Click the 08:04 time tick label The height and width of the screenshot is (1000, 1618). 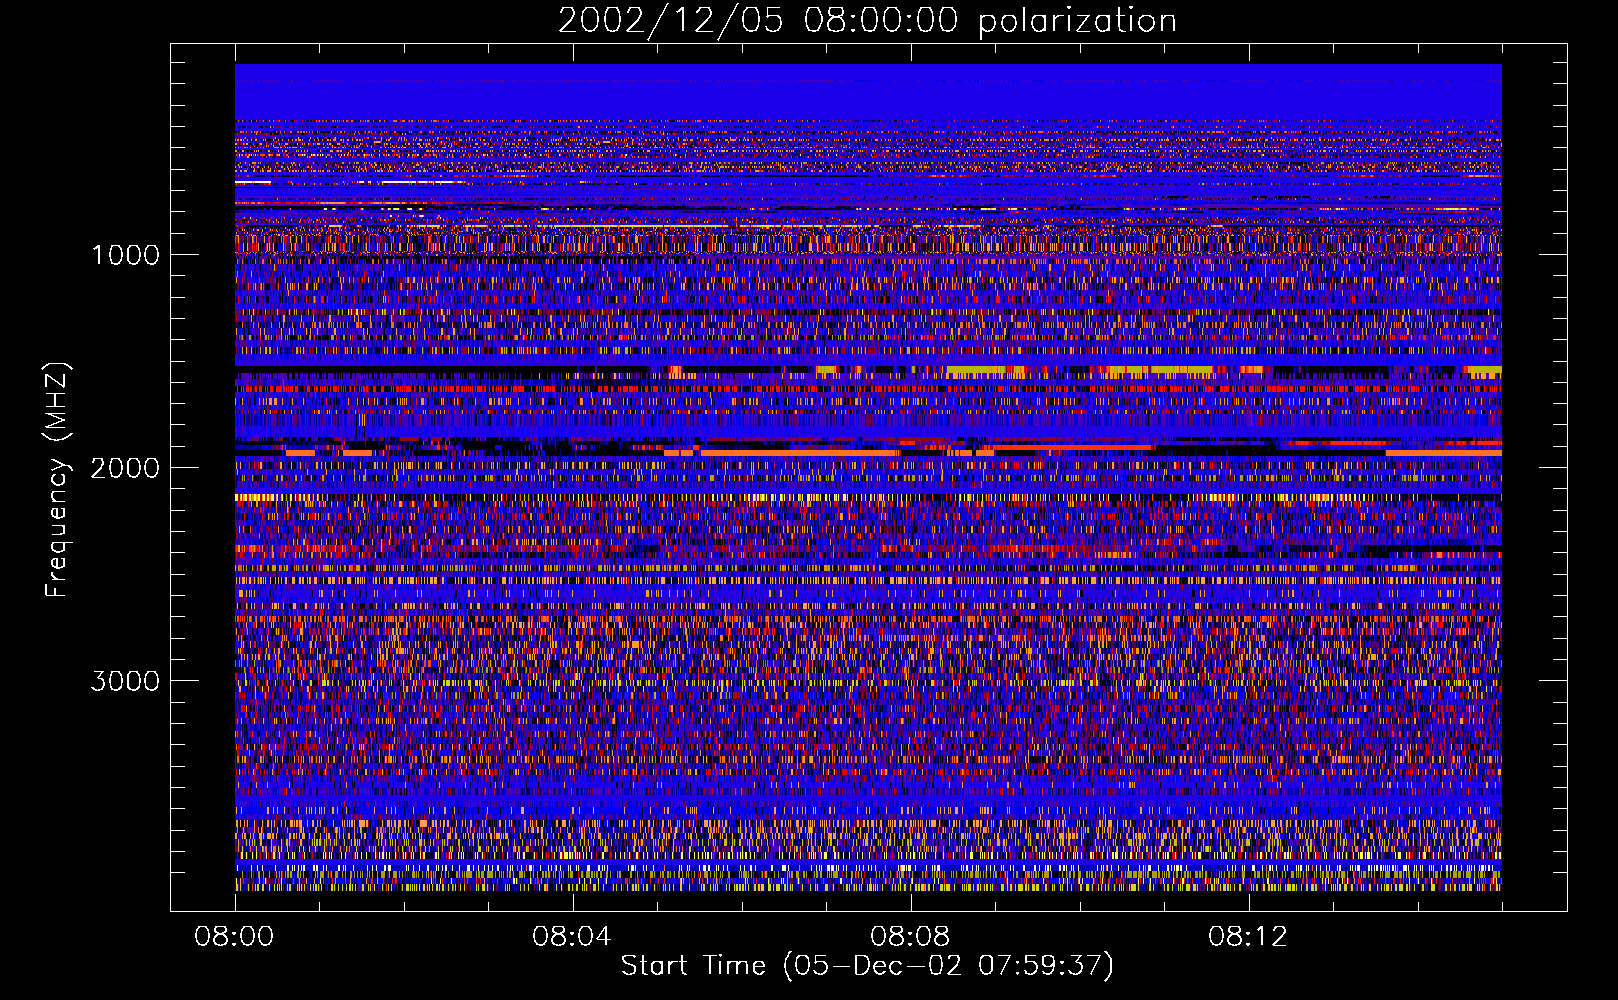pos(572,937)
